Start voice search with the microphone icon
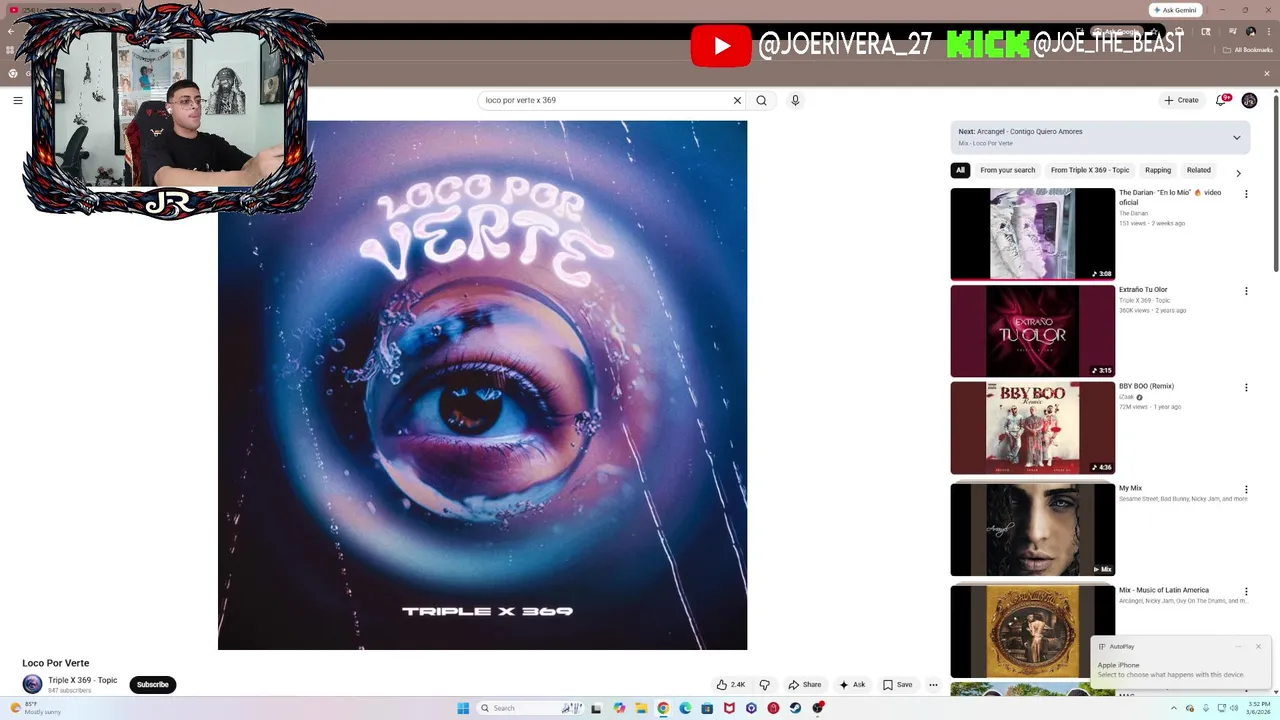The image size is (1280, 720). [795, 100]
